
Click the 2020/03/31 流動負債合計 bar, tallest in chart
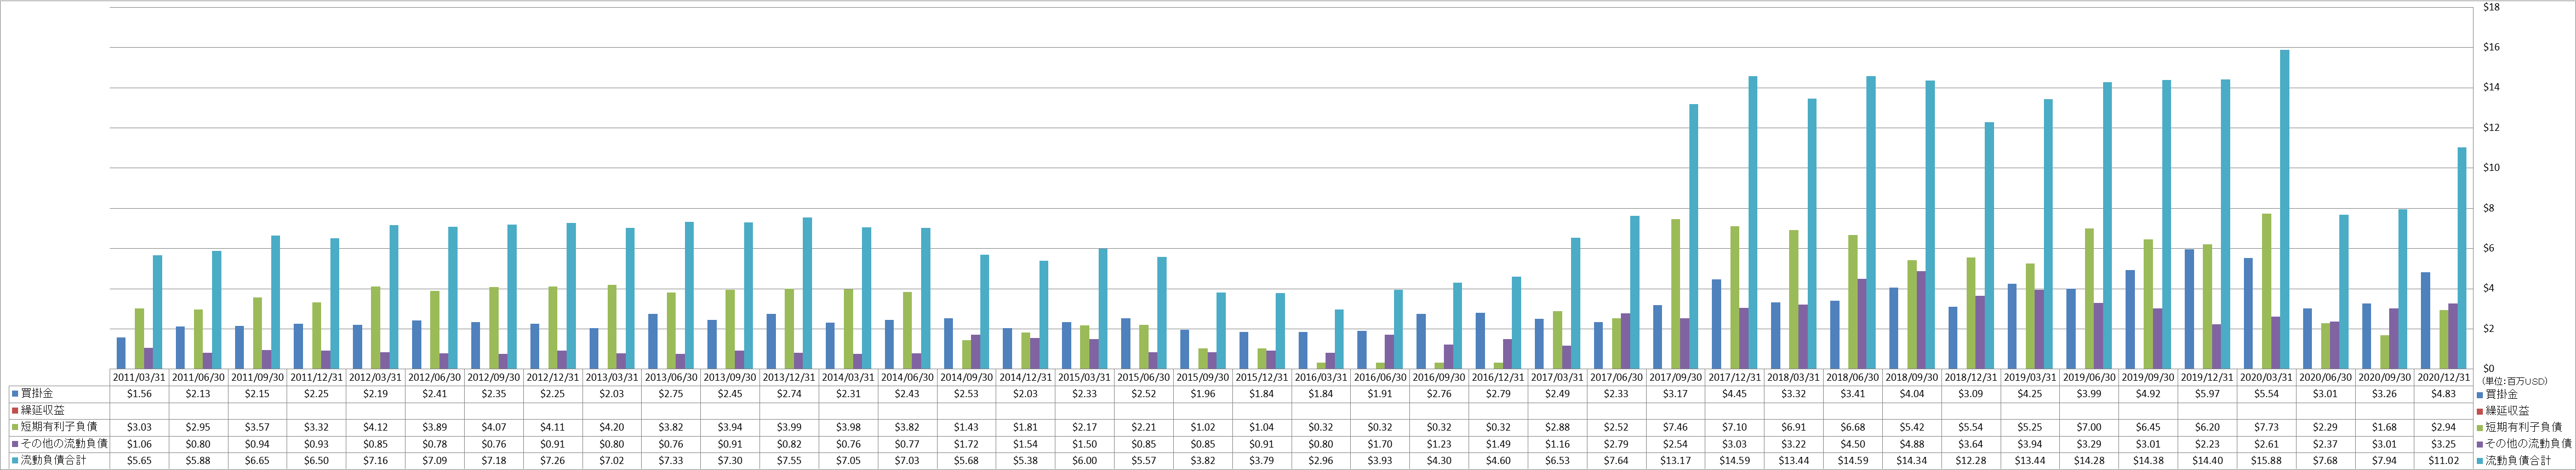2285,209
